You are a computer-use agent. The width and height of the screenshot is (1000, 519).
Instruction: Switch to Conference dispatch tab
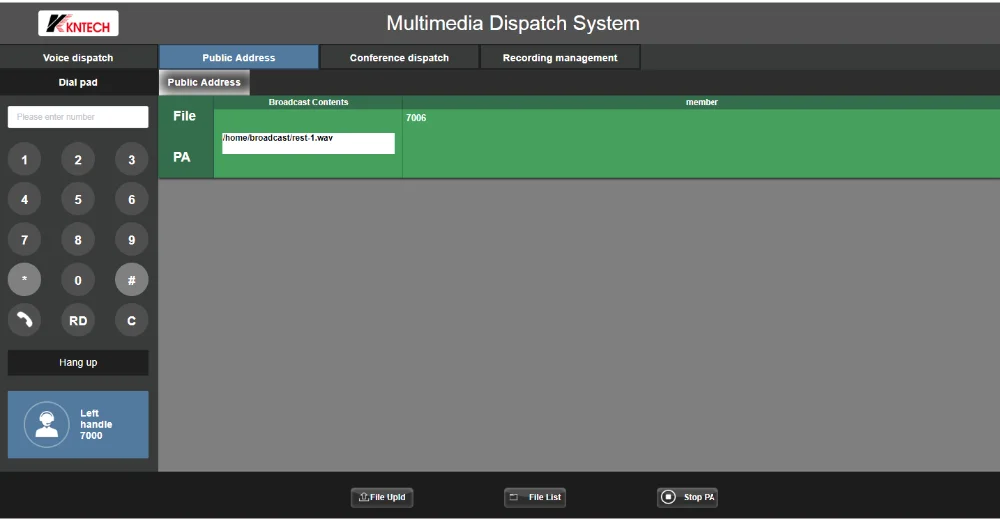[399, 58]
